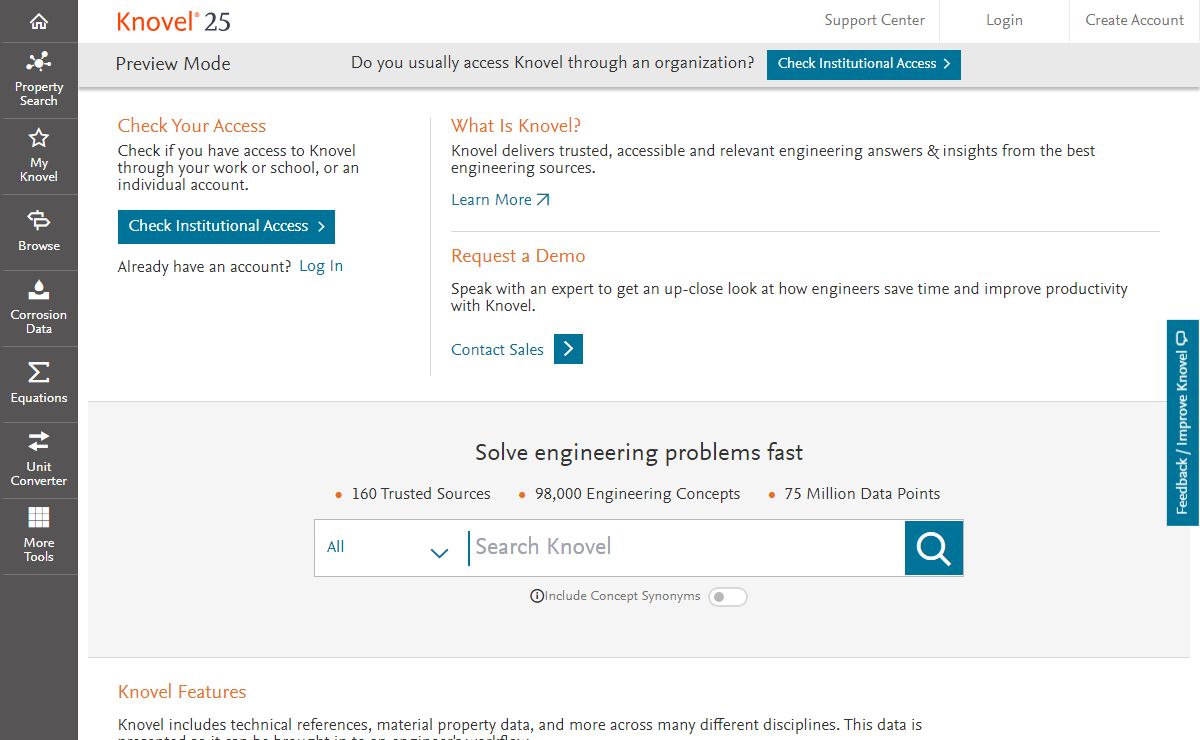Focus the Search Knovel input field
The width and height of the screenshot is (1200, 740).
pos(685,548)
